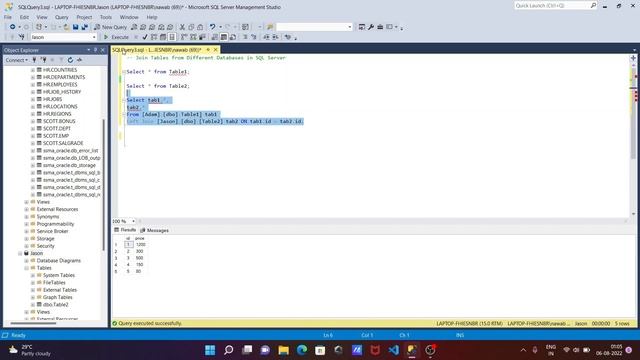
Task: Open the Help menu
Action: point(152,17)
